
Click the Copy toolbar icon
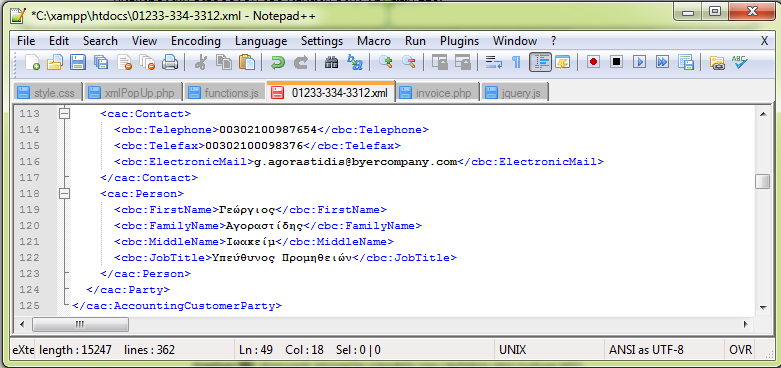[224, 62]
